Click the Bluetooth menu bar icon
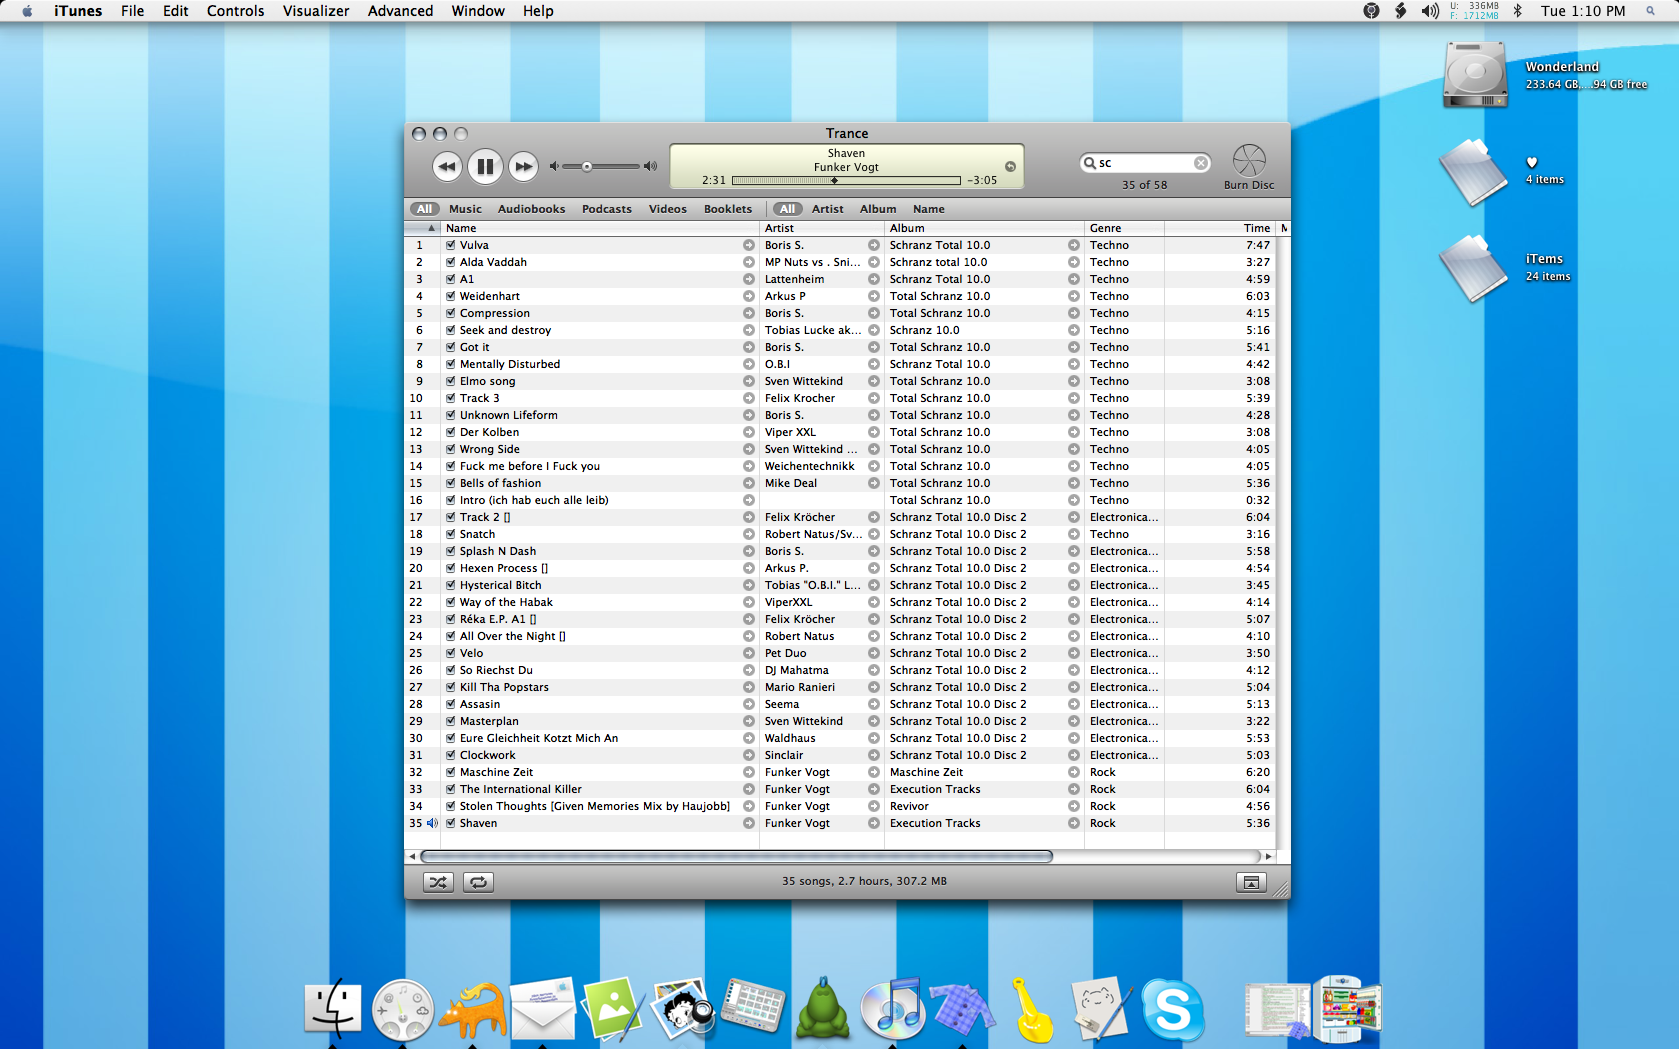 1517,11
